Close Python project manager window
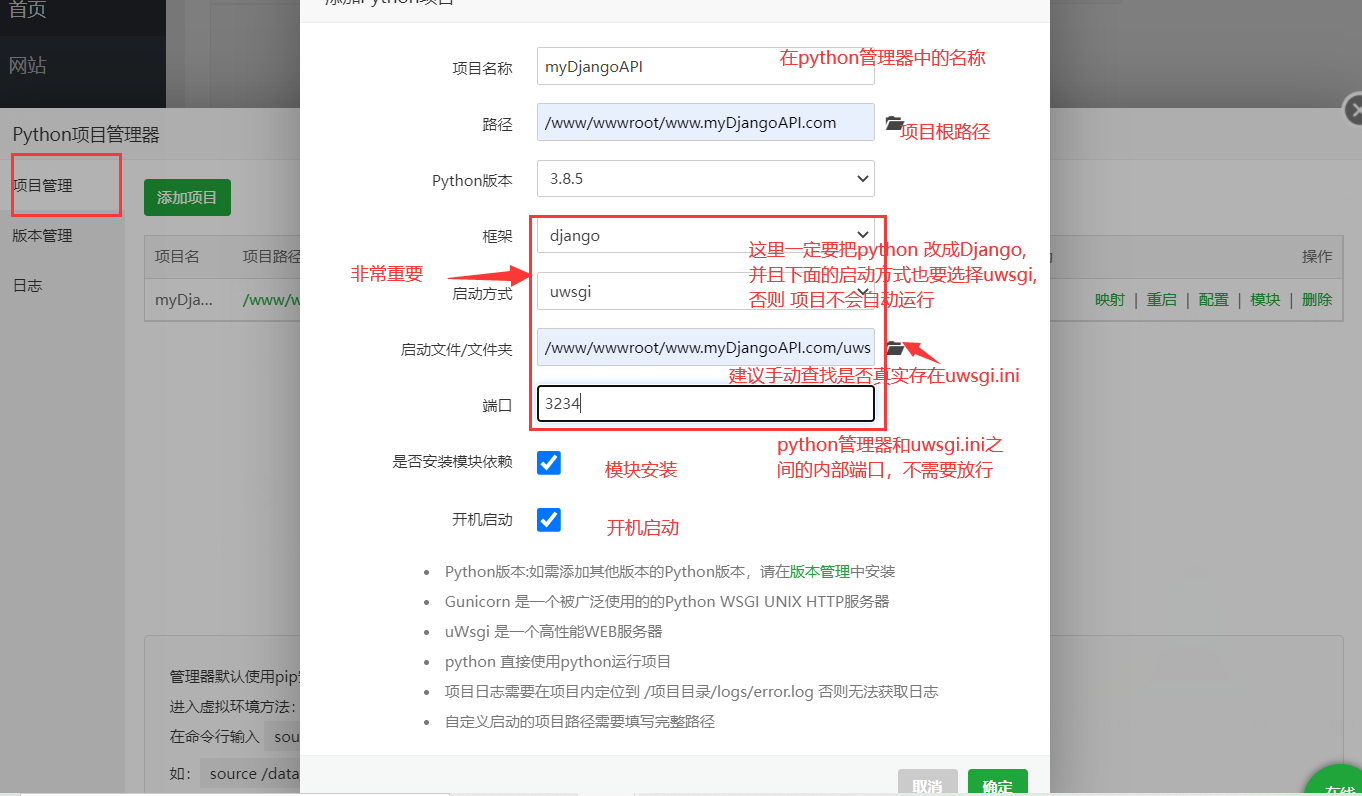The width and height of the screenshot is (1362, 796). coord(1353,109)
